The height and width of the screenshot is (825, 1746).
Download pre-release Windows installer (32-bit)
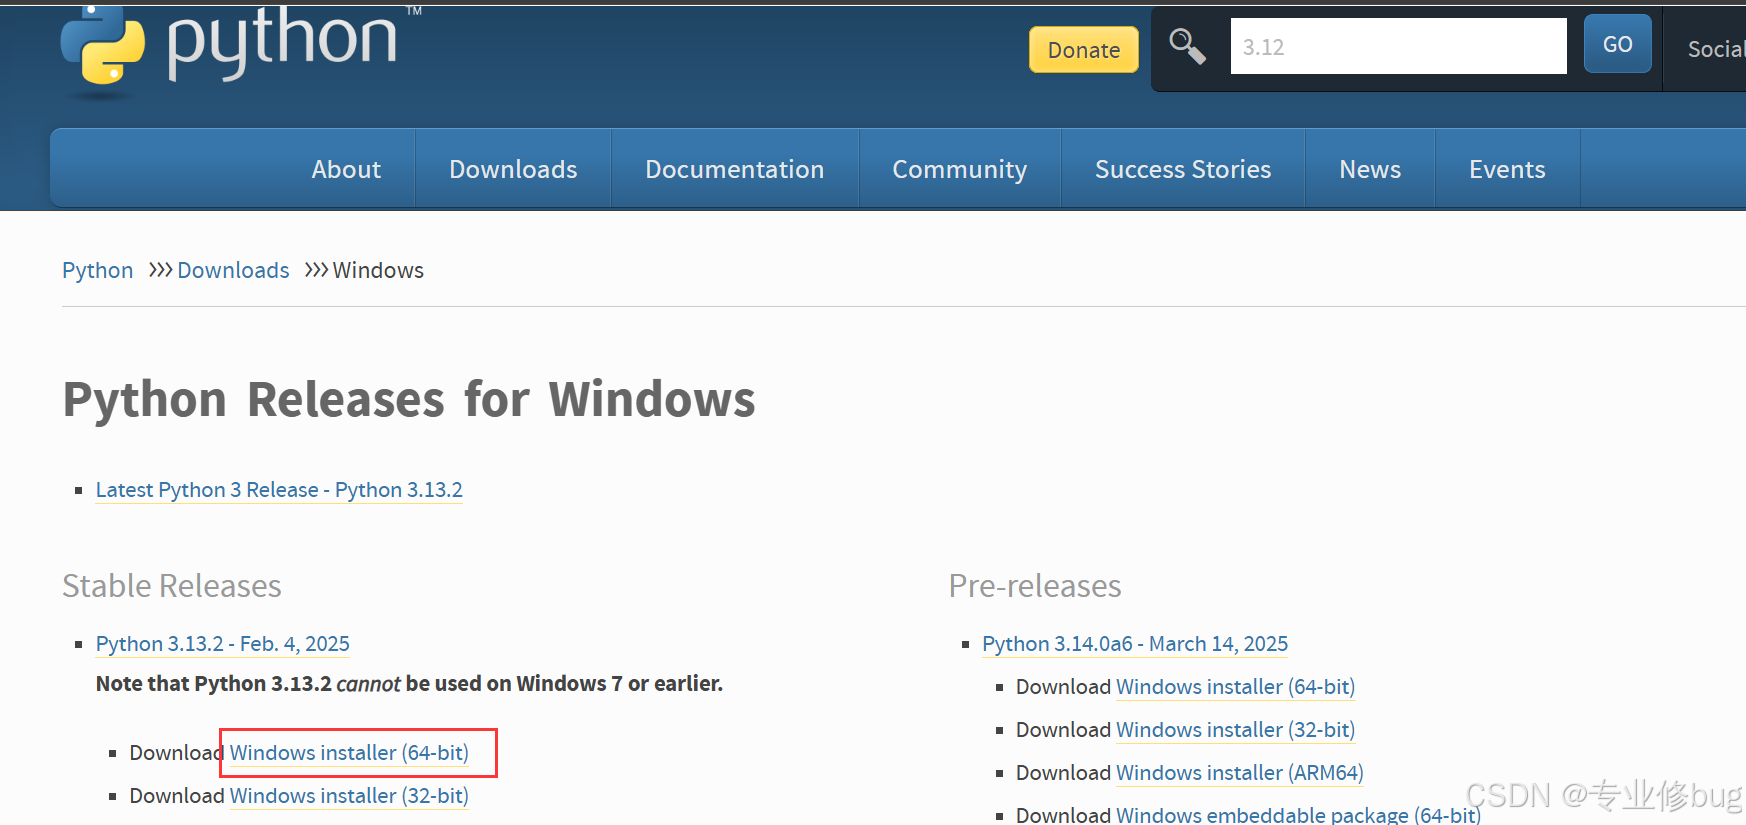pos(1235,730)
